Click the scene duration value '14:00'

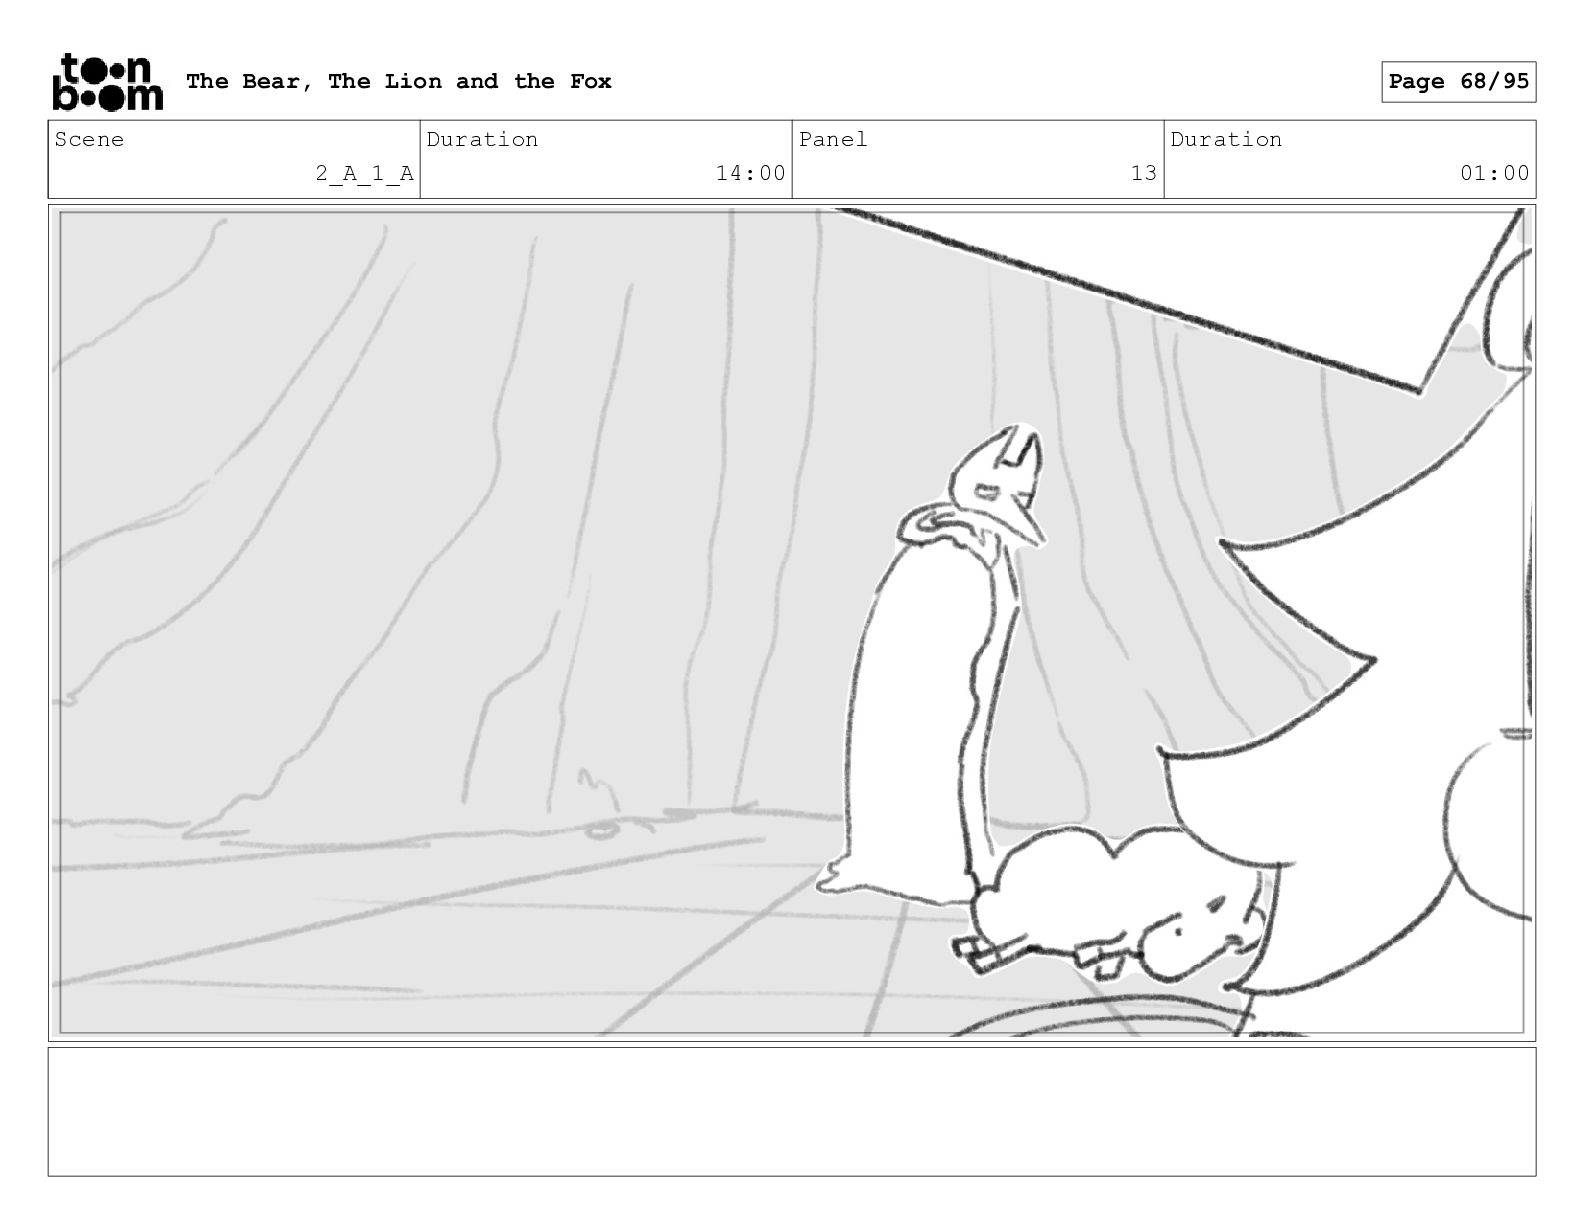pos(750,173)
